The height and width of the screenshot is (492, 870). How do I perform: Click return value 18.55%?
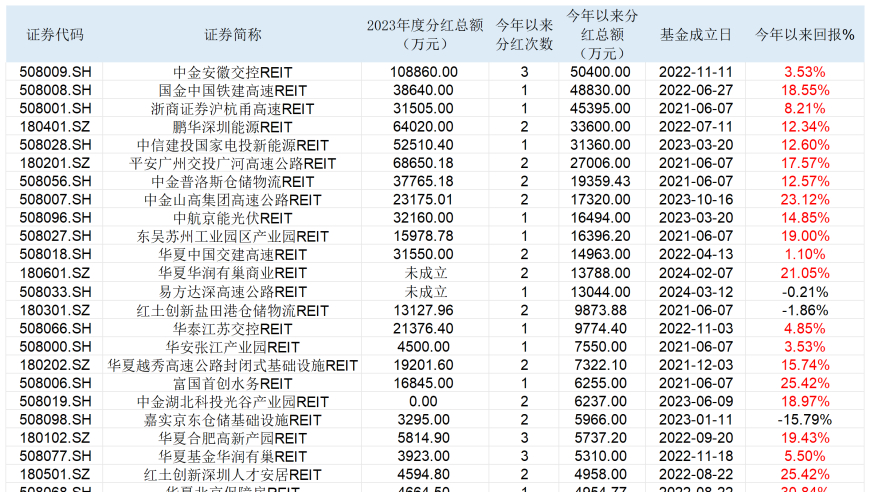point(805,90)
